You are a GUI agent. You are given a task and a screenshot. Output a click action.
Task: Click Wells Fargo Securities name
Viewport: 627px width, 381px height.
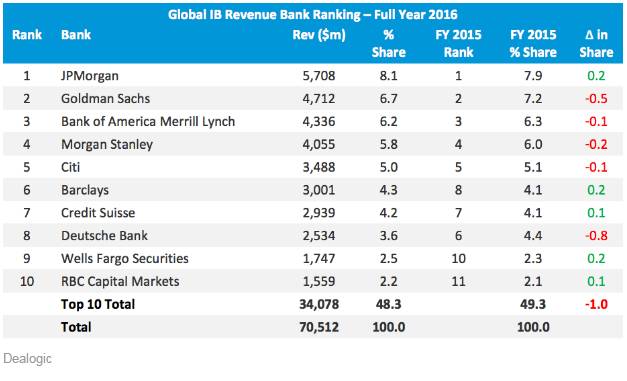pos(125,258)
